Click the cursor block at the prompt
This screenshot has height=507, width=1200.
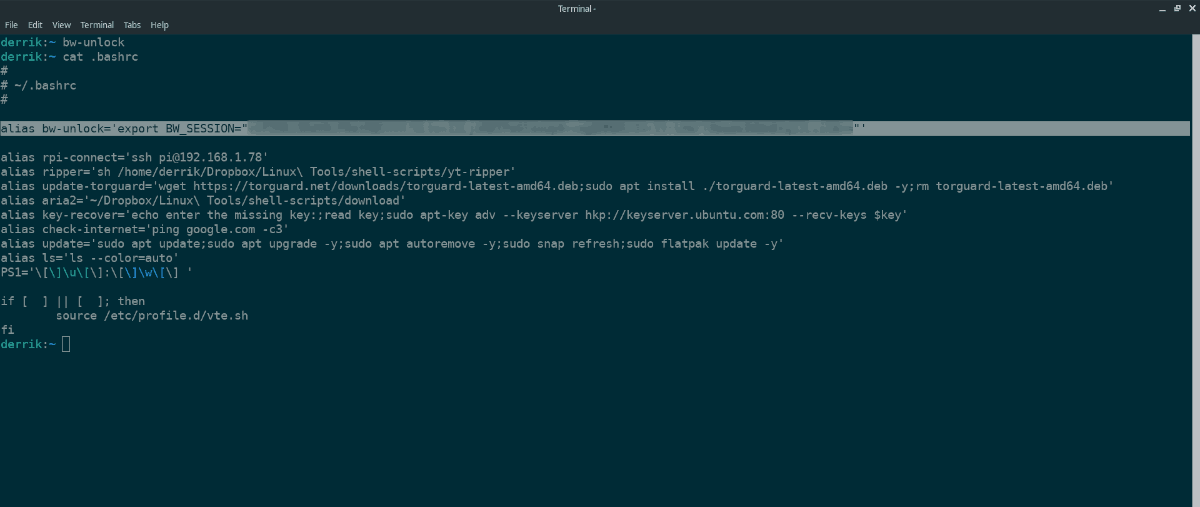pyautogui.click(x=66, y=344)
